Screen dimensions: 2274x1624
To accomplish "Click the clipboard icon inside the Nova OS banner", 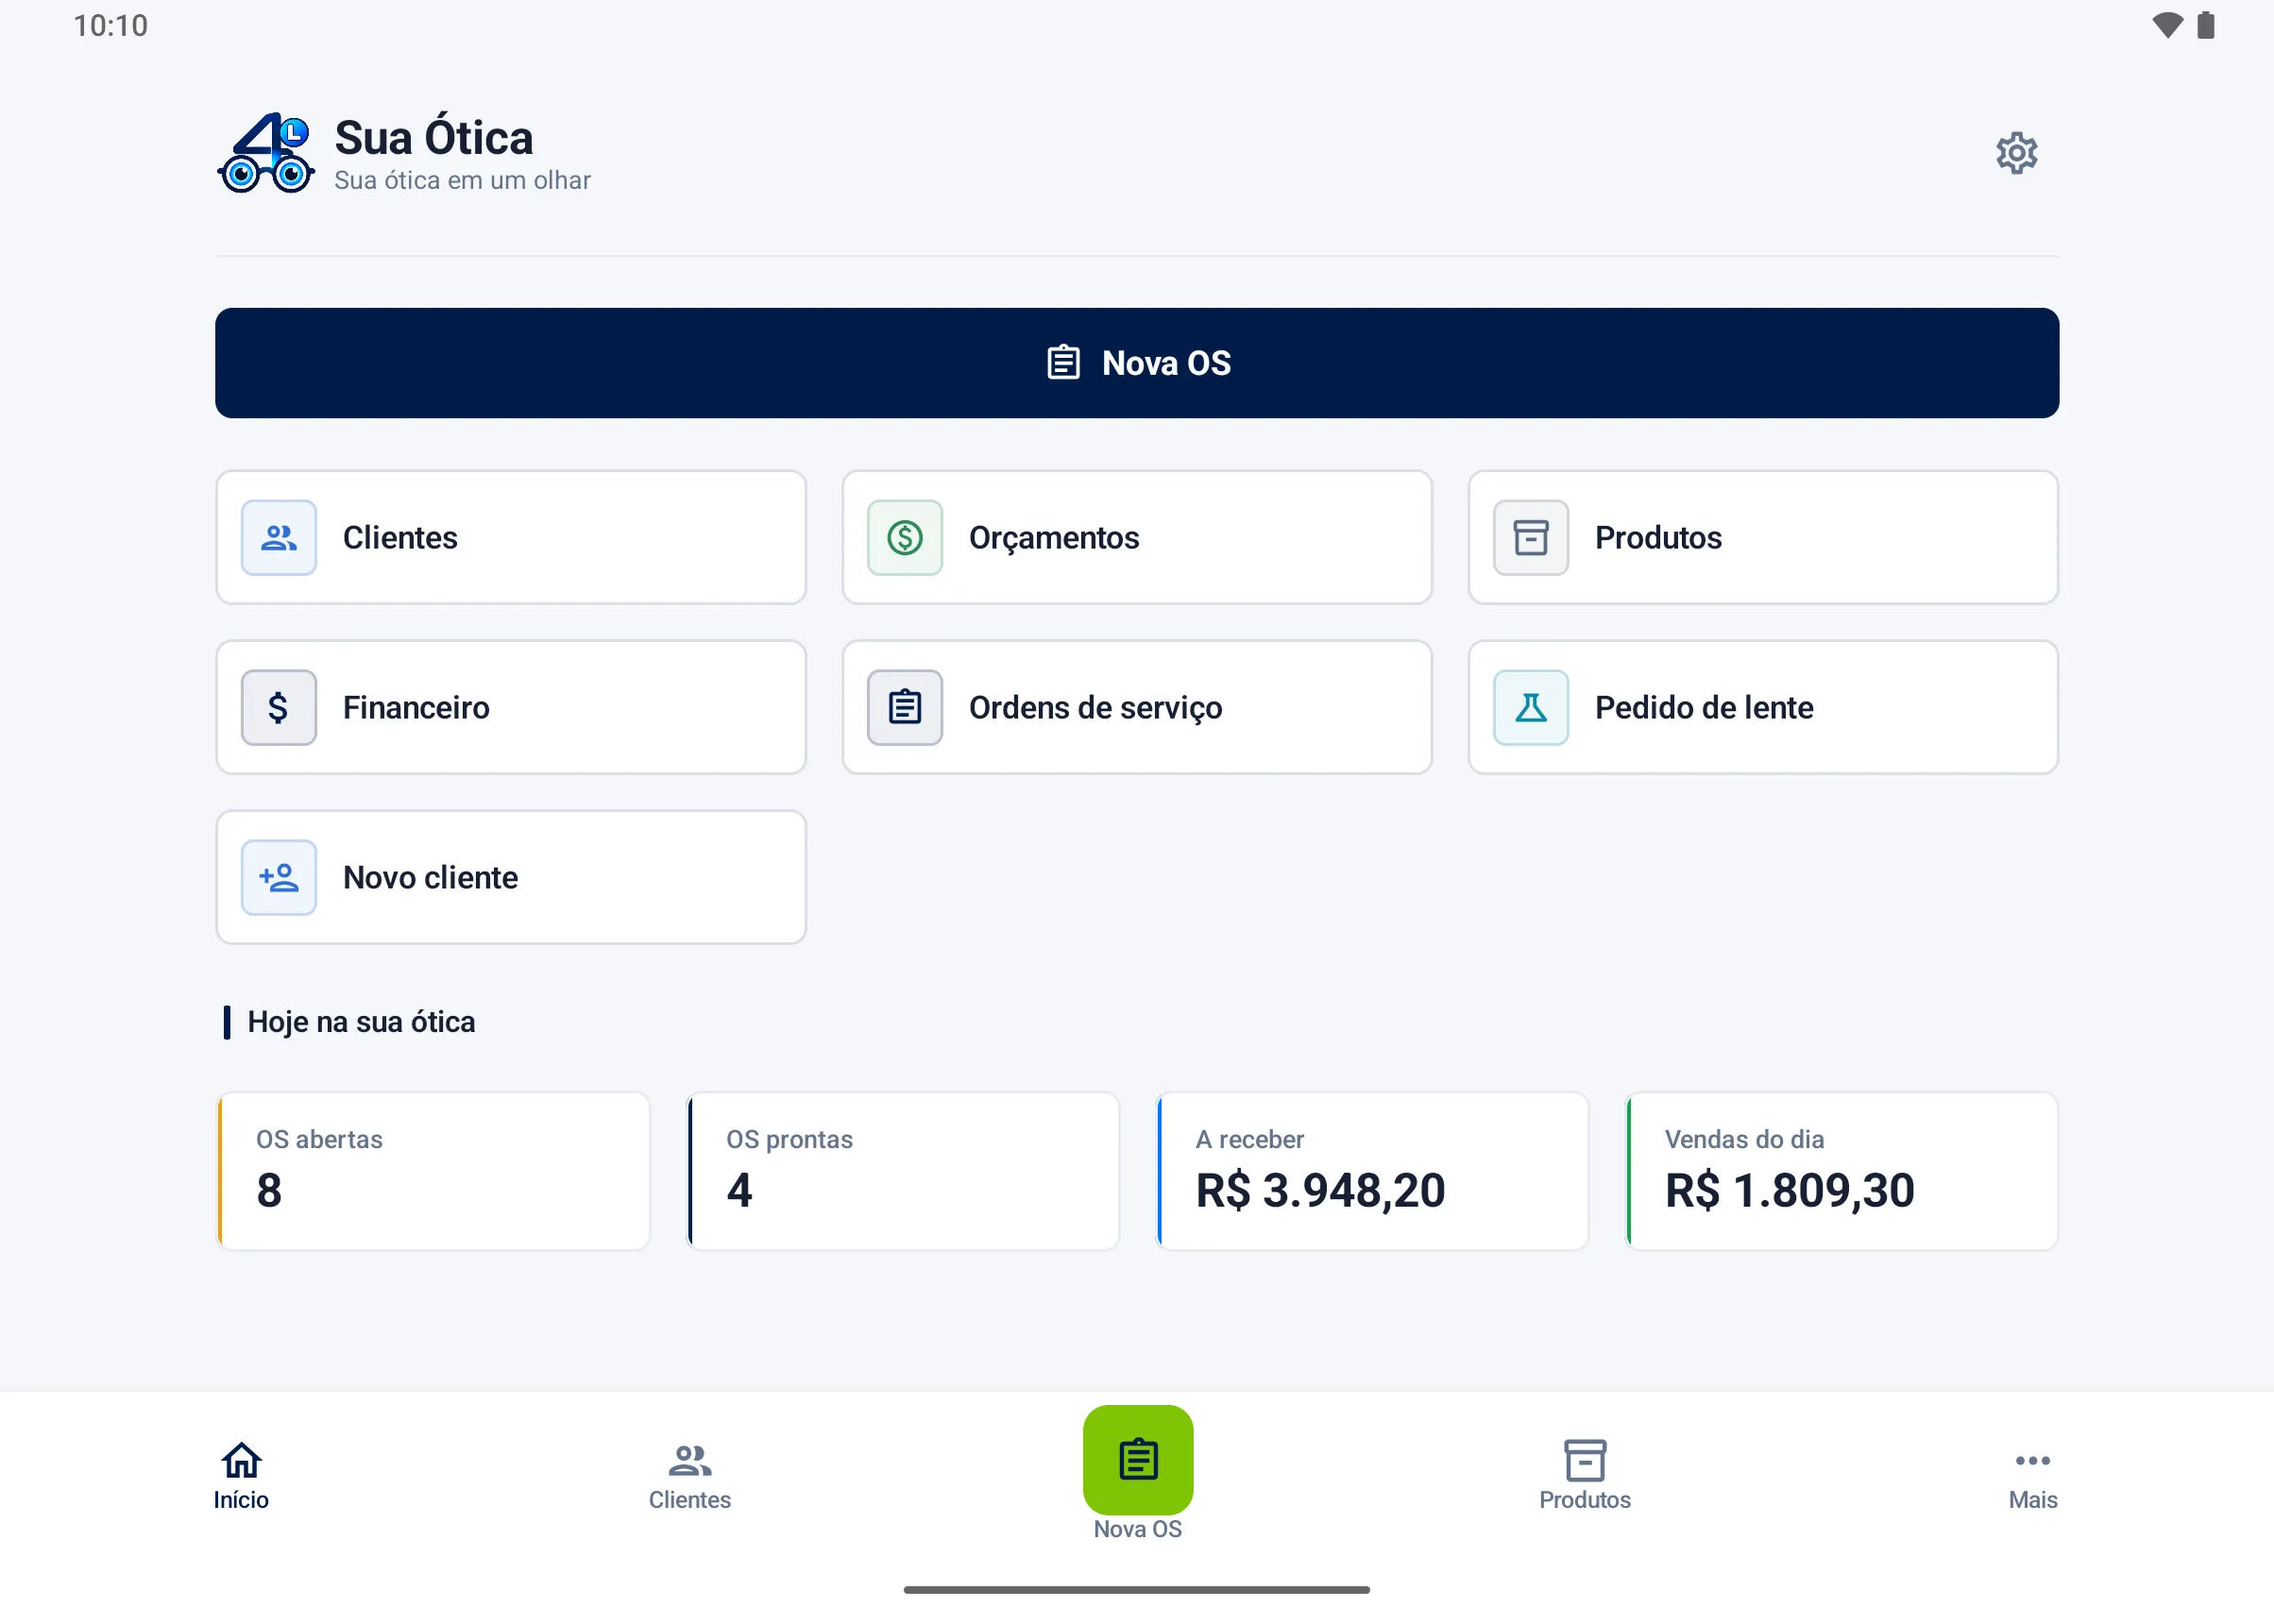I will 1063,362.
